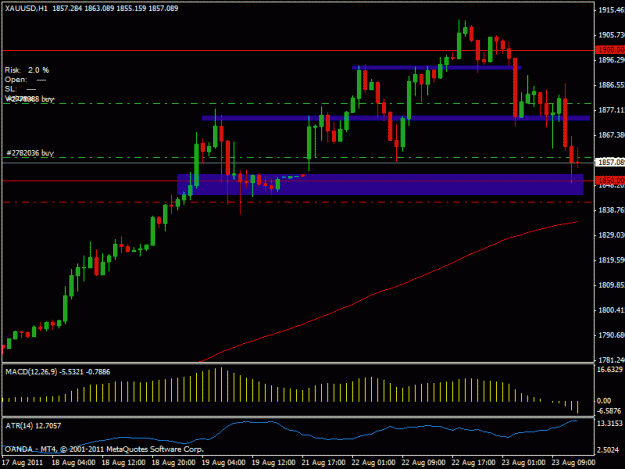
Task: Click the current price tag 1857.08
Action: (610, 162)
